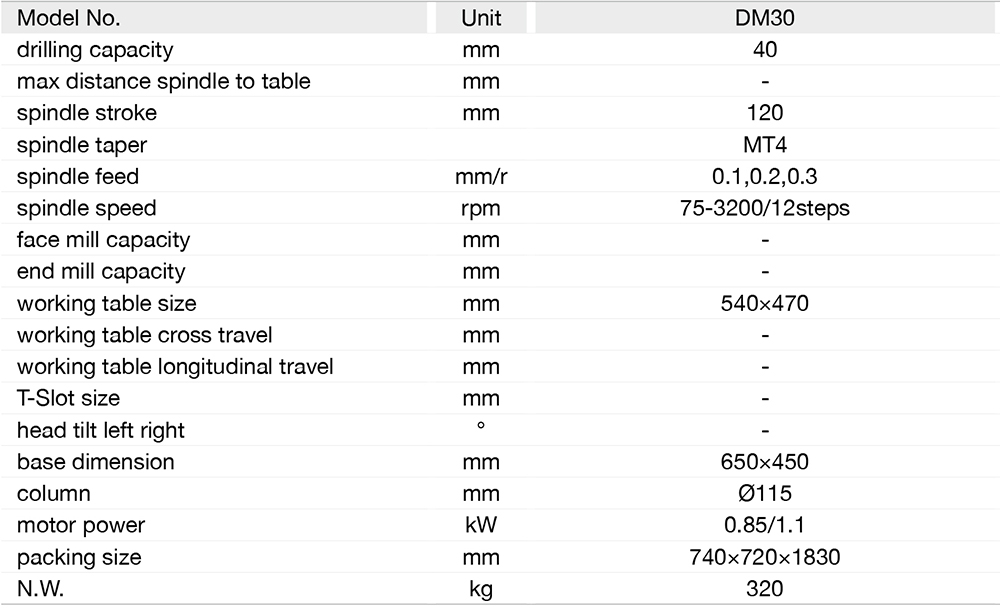Click the "face mill capacity" row label

click(103, 240)
